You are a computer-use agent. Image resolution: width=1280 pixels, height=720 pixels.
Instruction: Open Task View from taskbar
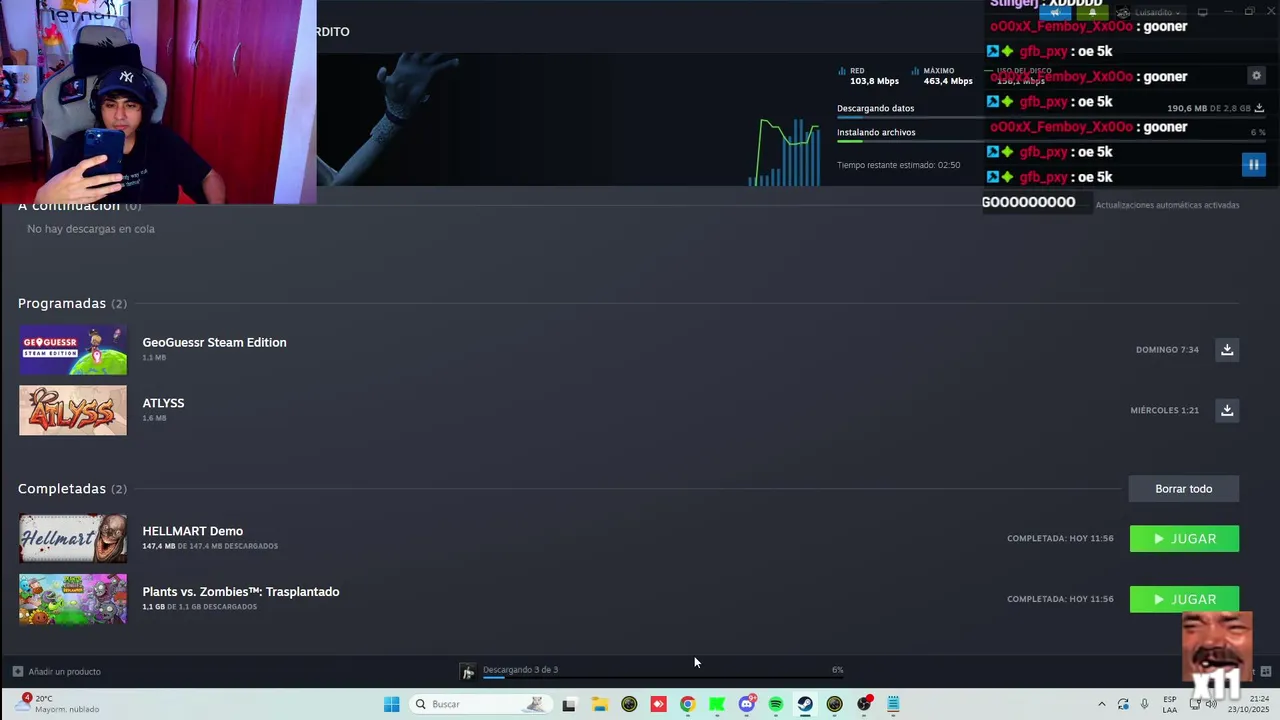pyautogui.click(x=569, y=704)
